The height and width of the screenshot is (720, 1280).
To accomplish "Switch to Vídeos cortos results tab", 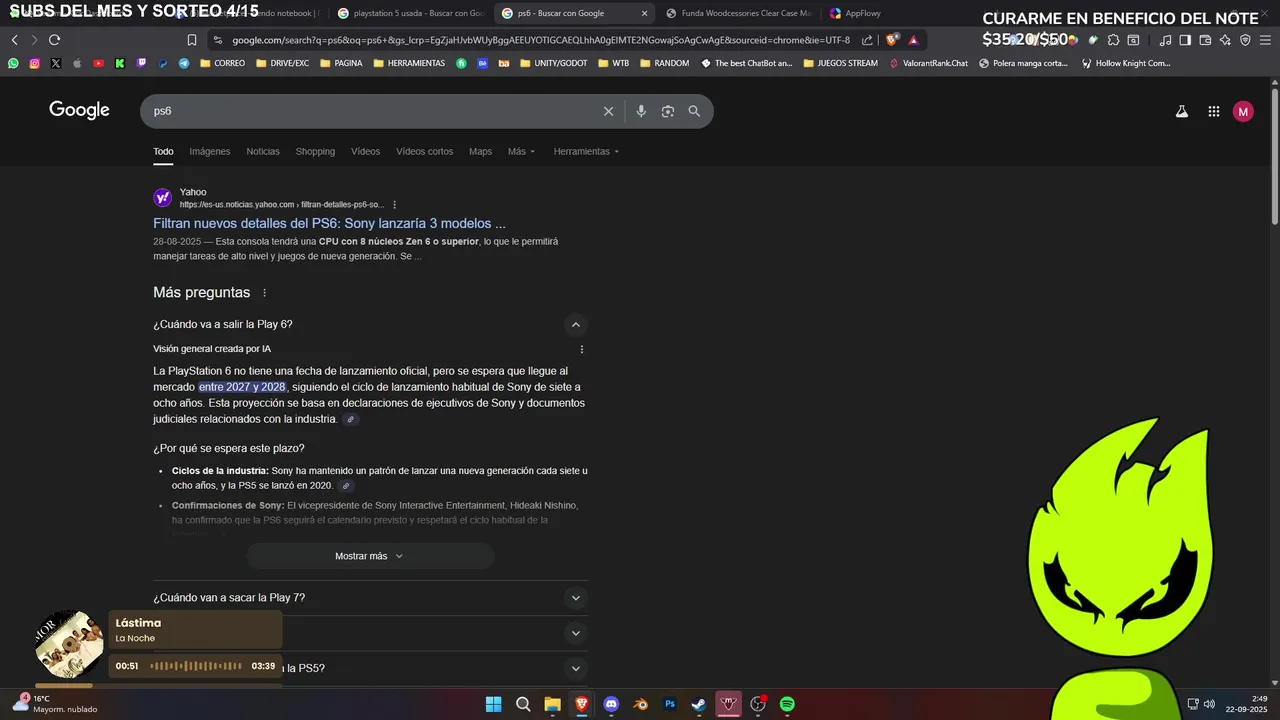I will coord(424,151).
